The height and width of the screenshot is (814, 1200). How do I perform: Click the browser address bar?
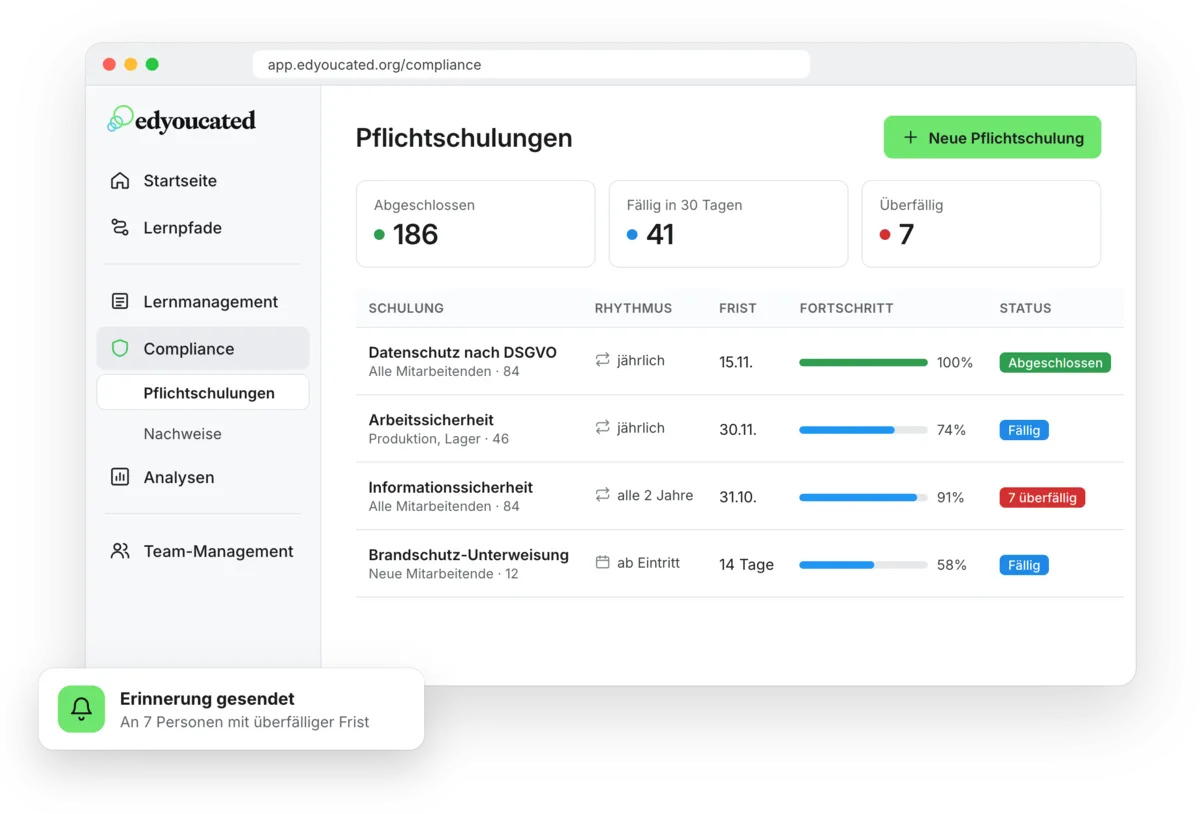point(531,65)
